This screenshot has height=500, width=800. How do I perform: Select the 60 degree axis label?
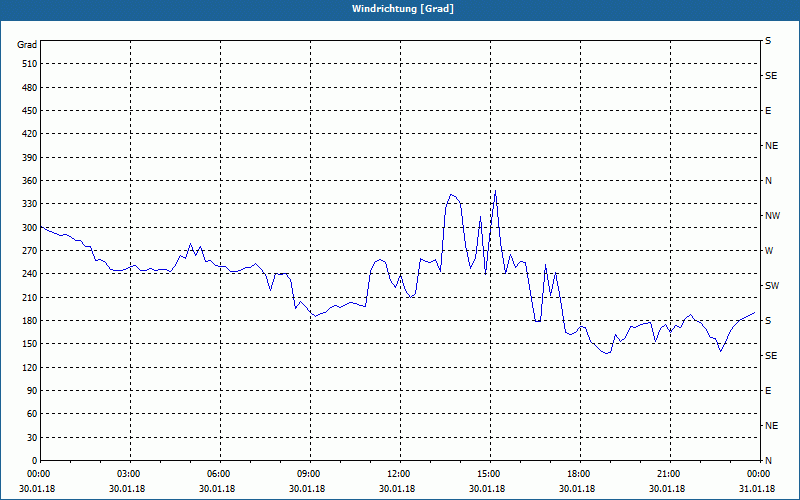pyautogui.click(x=32, y=414)
